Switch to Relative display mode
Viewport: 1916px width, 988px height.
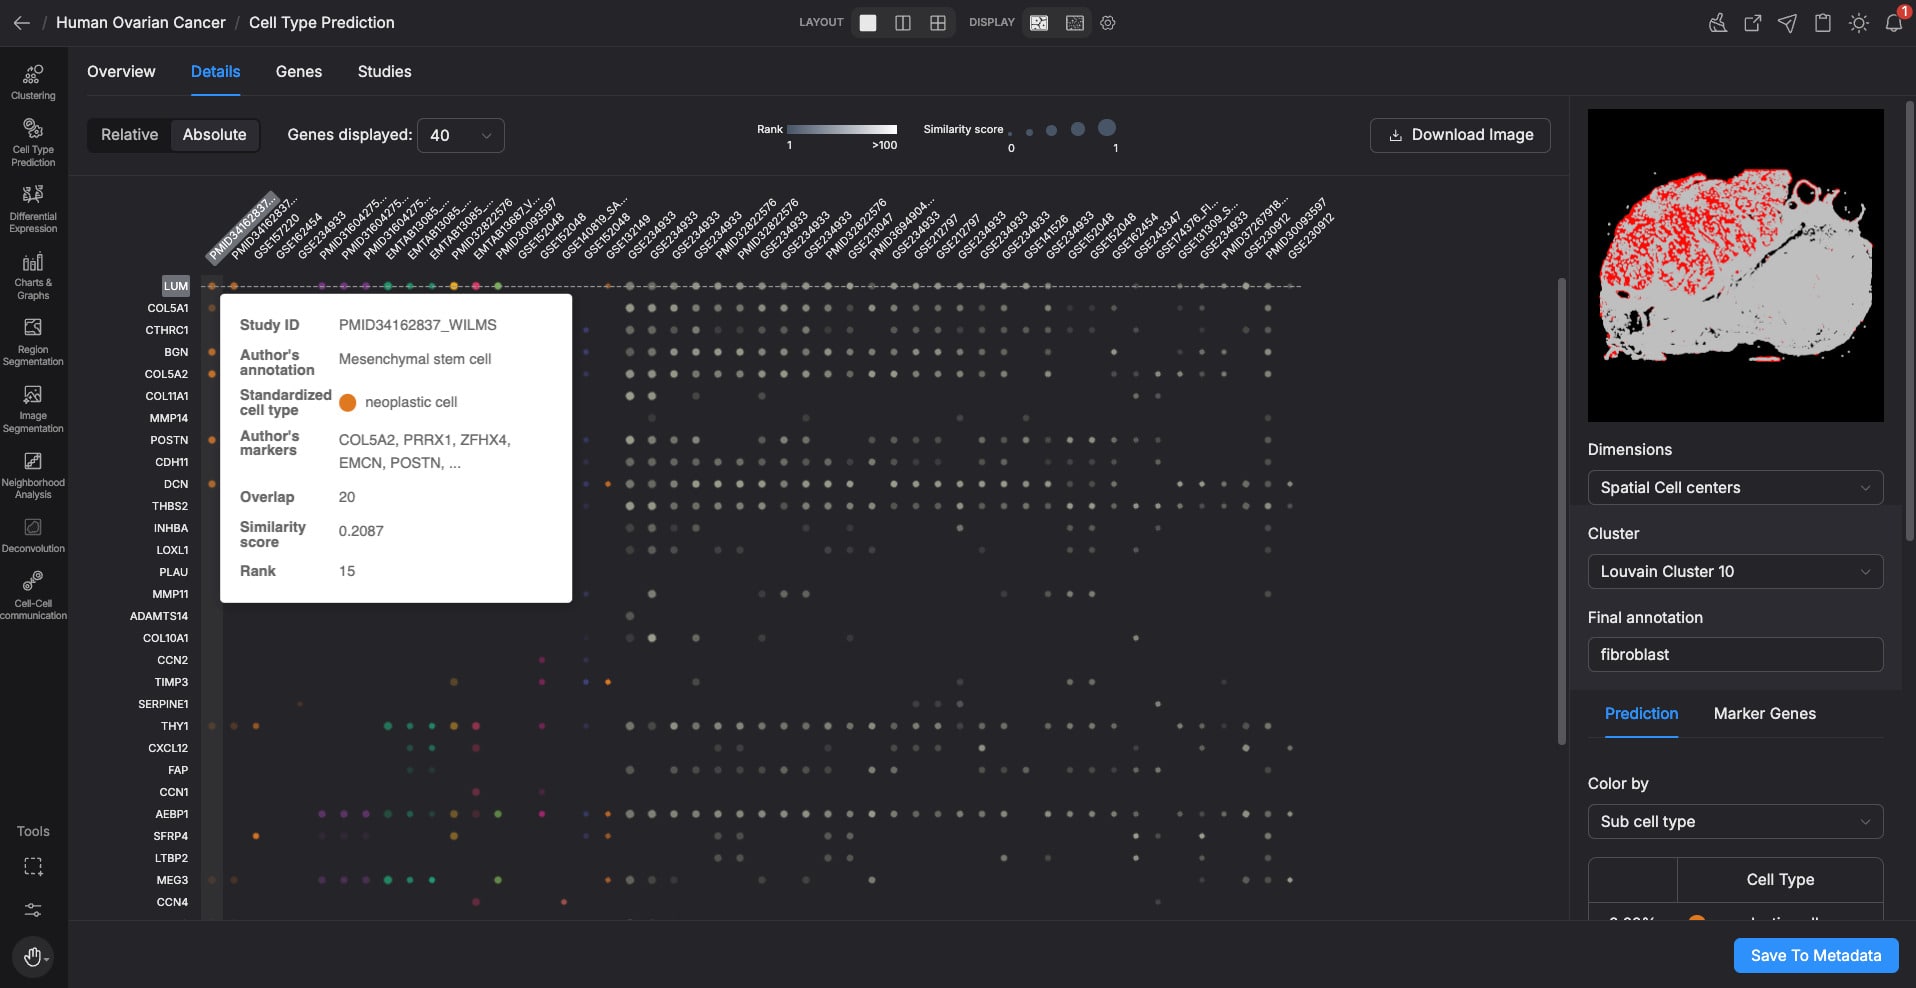[x=129, y=135]
